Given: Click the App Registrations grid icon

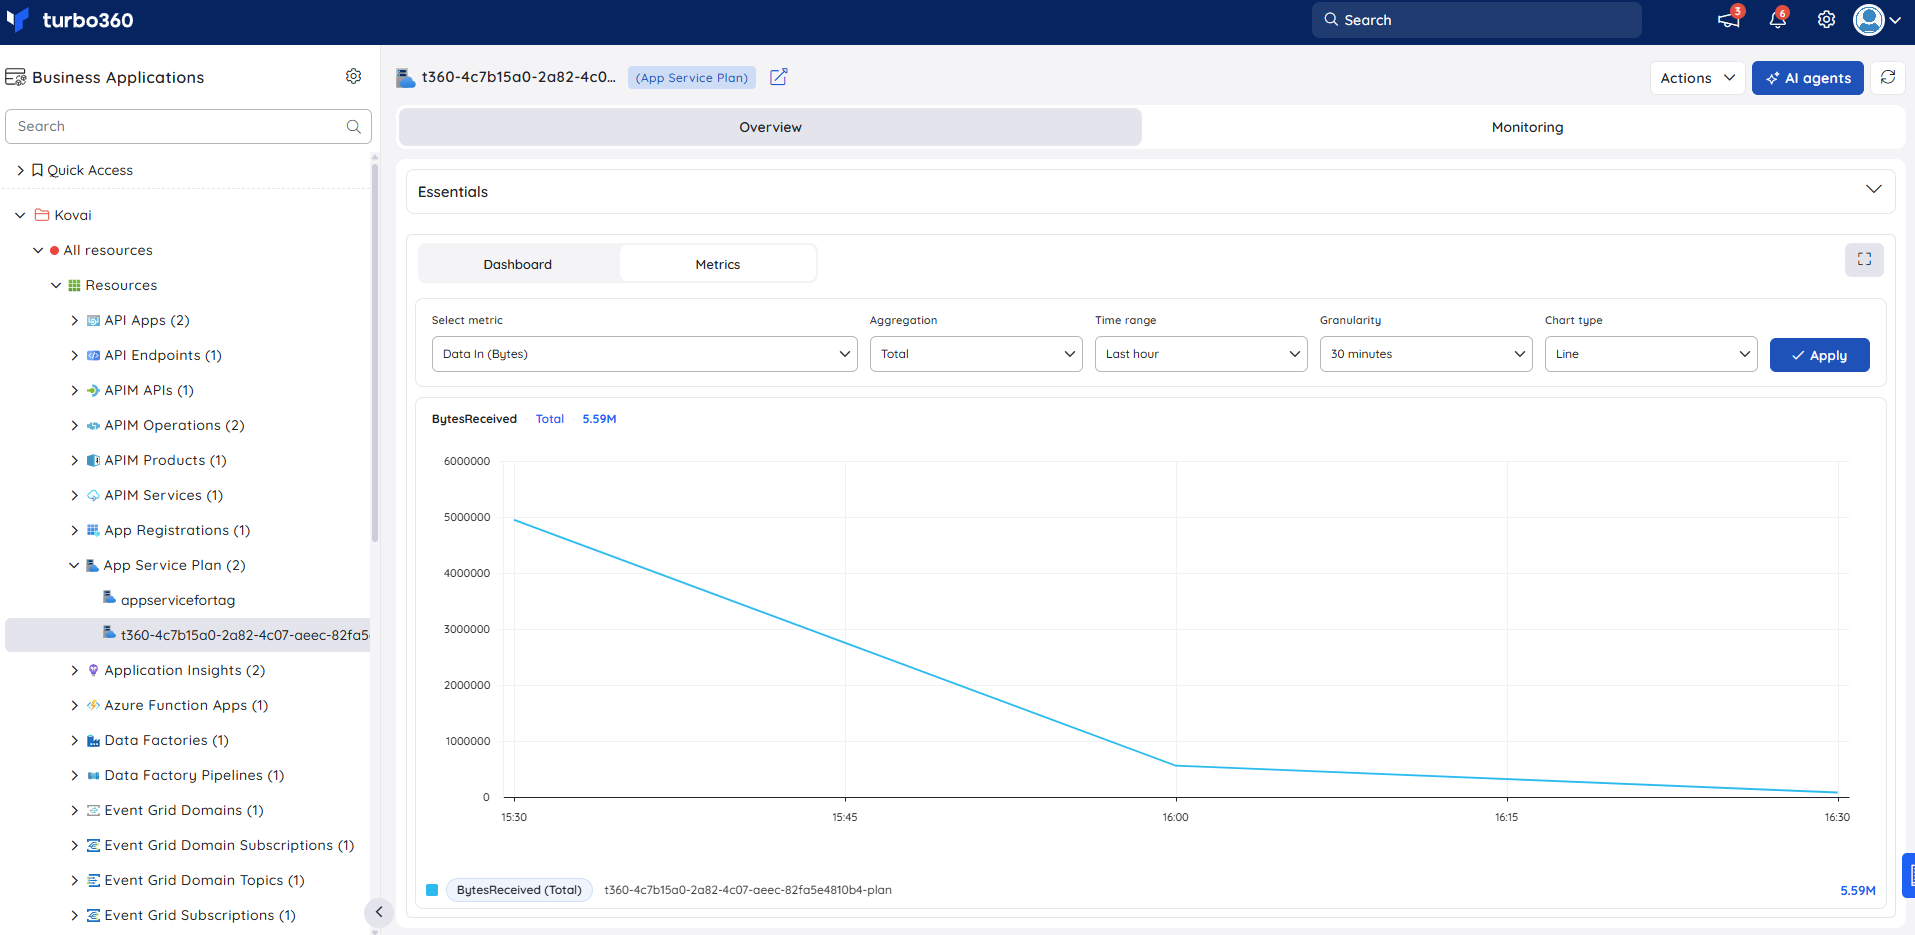Looking at the screenshot, I should coord(93,530).
